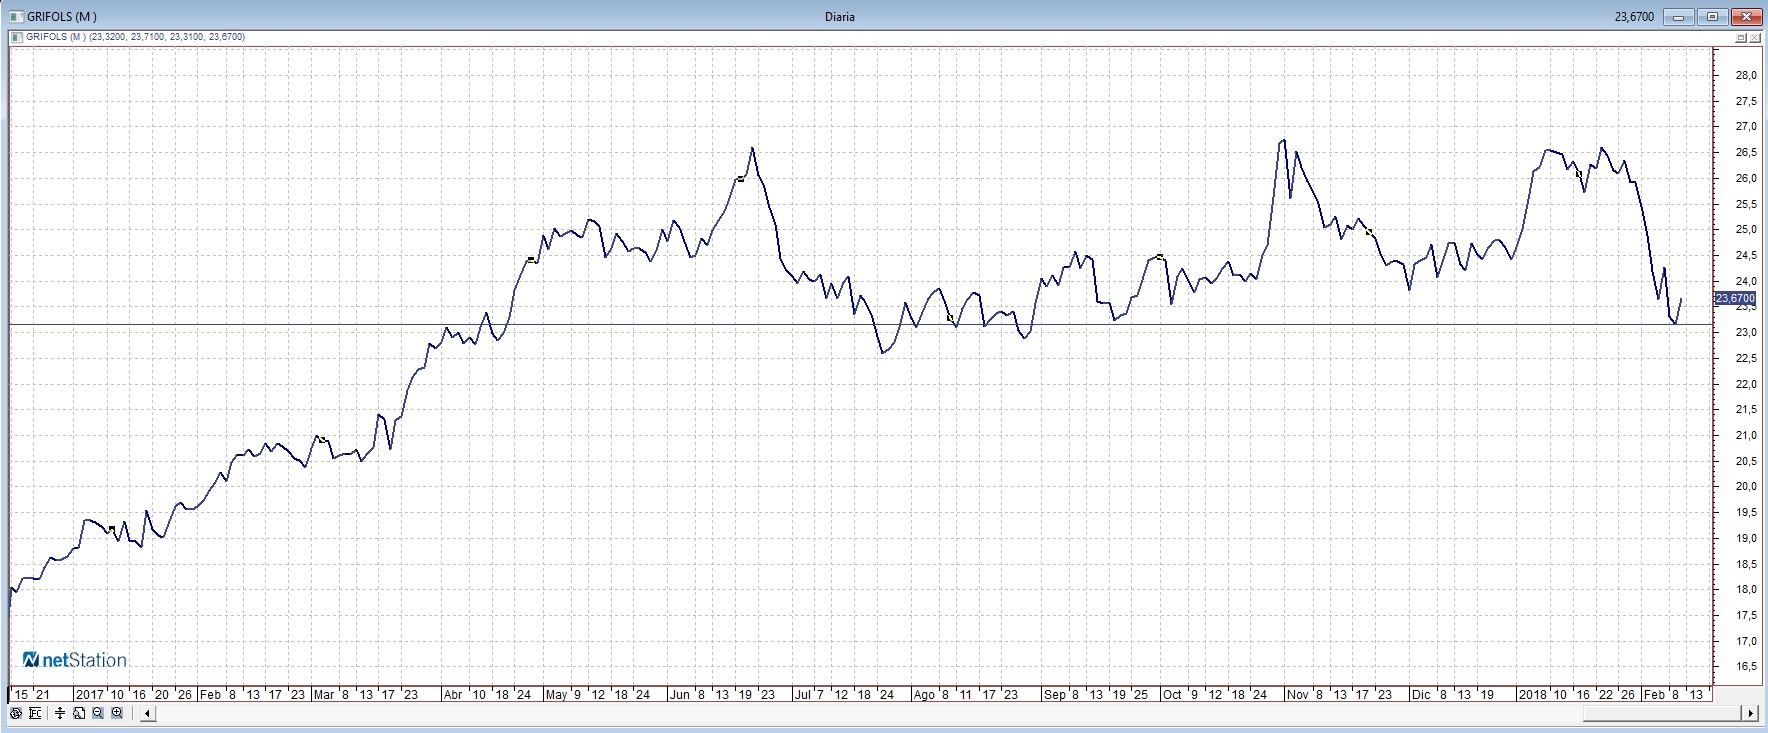
Task: Click the horizontal scrollbar thumb at the bottom
Action: pyautogui.click(x=1663, y=714)
